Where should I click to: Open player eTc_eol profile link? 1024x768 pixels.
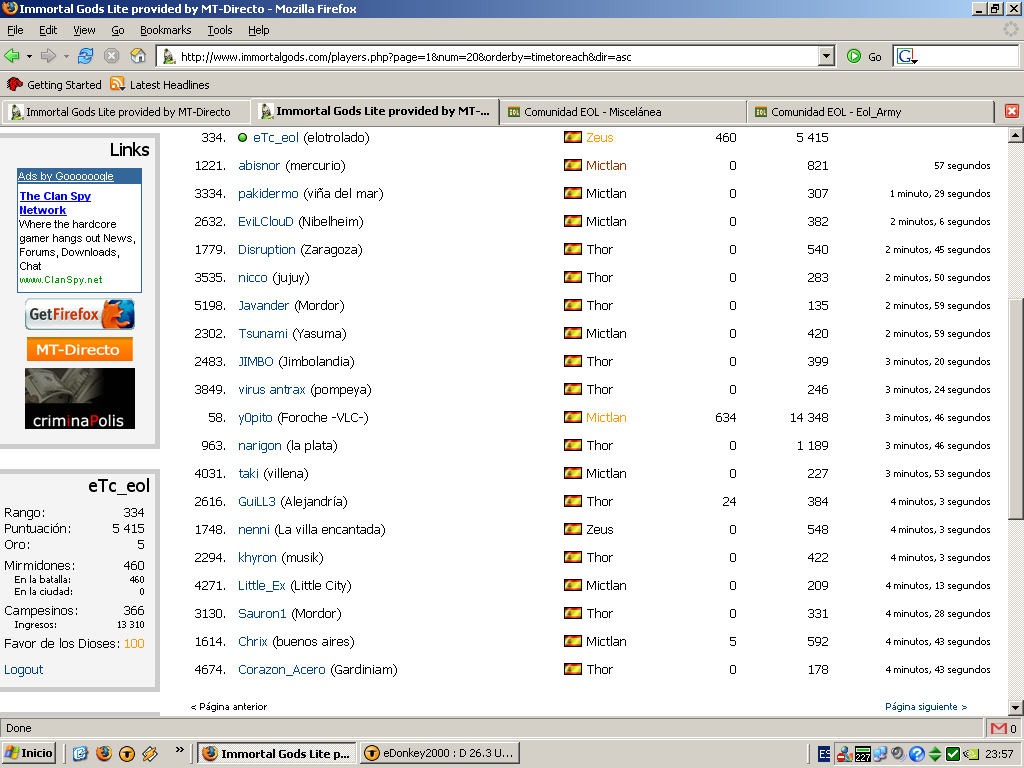(276, 138)
